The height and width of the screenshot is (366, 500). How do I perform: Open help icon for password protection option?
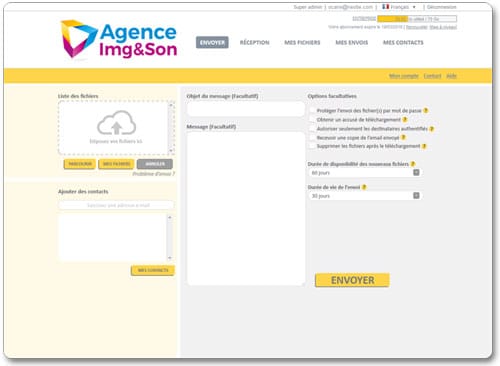[426, 110]
